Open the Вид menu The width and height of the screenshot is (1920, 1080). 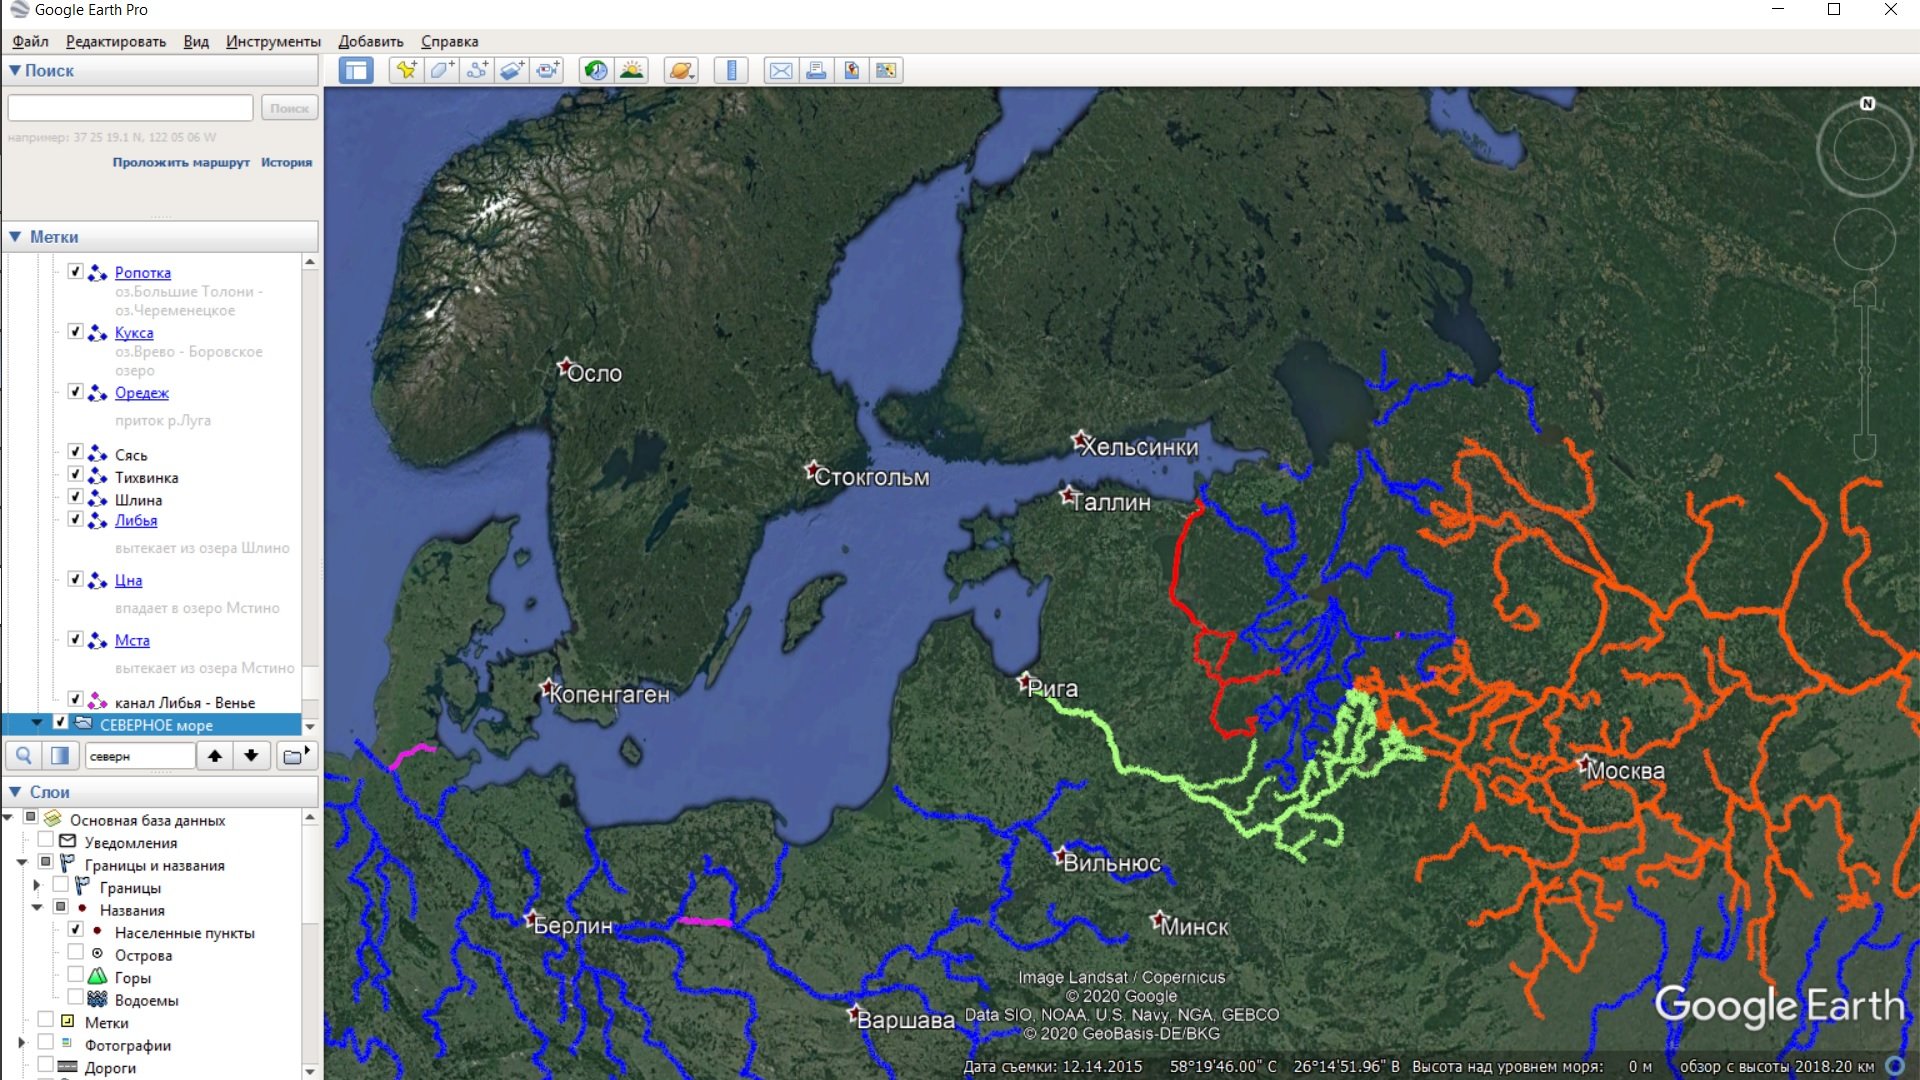(x=196, y=41)
